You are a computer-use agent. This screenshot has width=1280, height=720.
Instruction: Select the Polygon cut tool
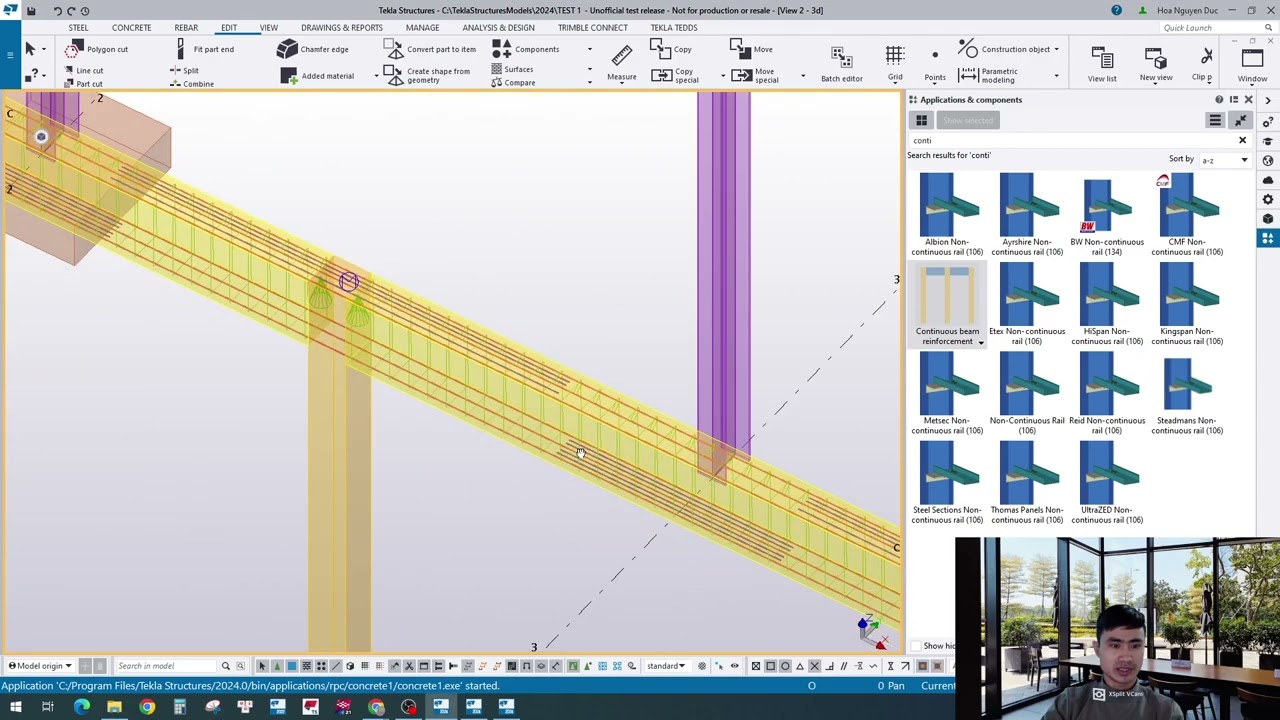pos(97,49)
